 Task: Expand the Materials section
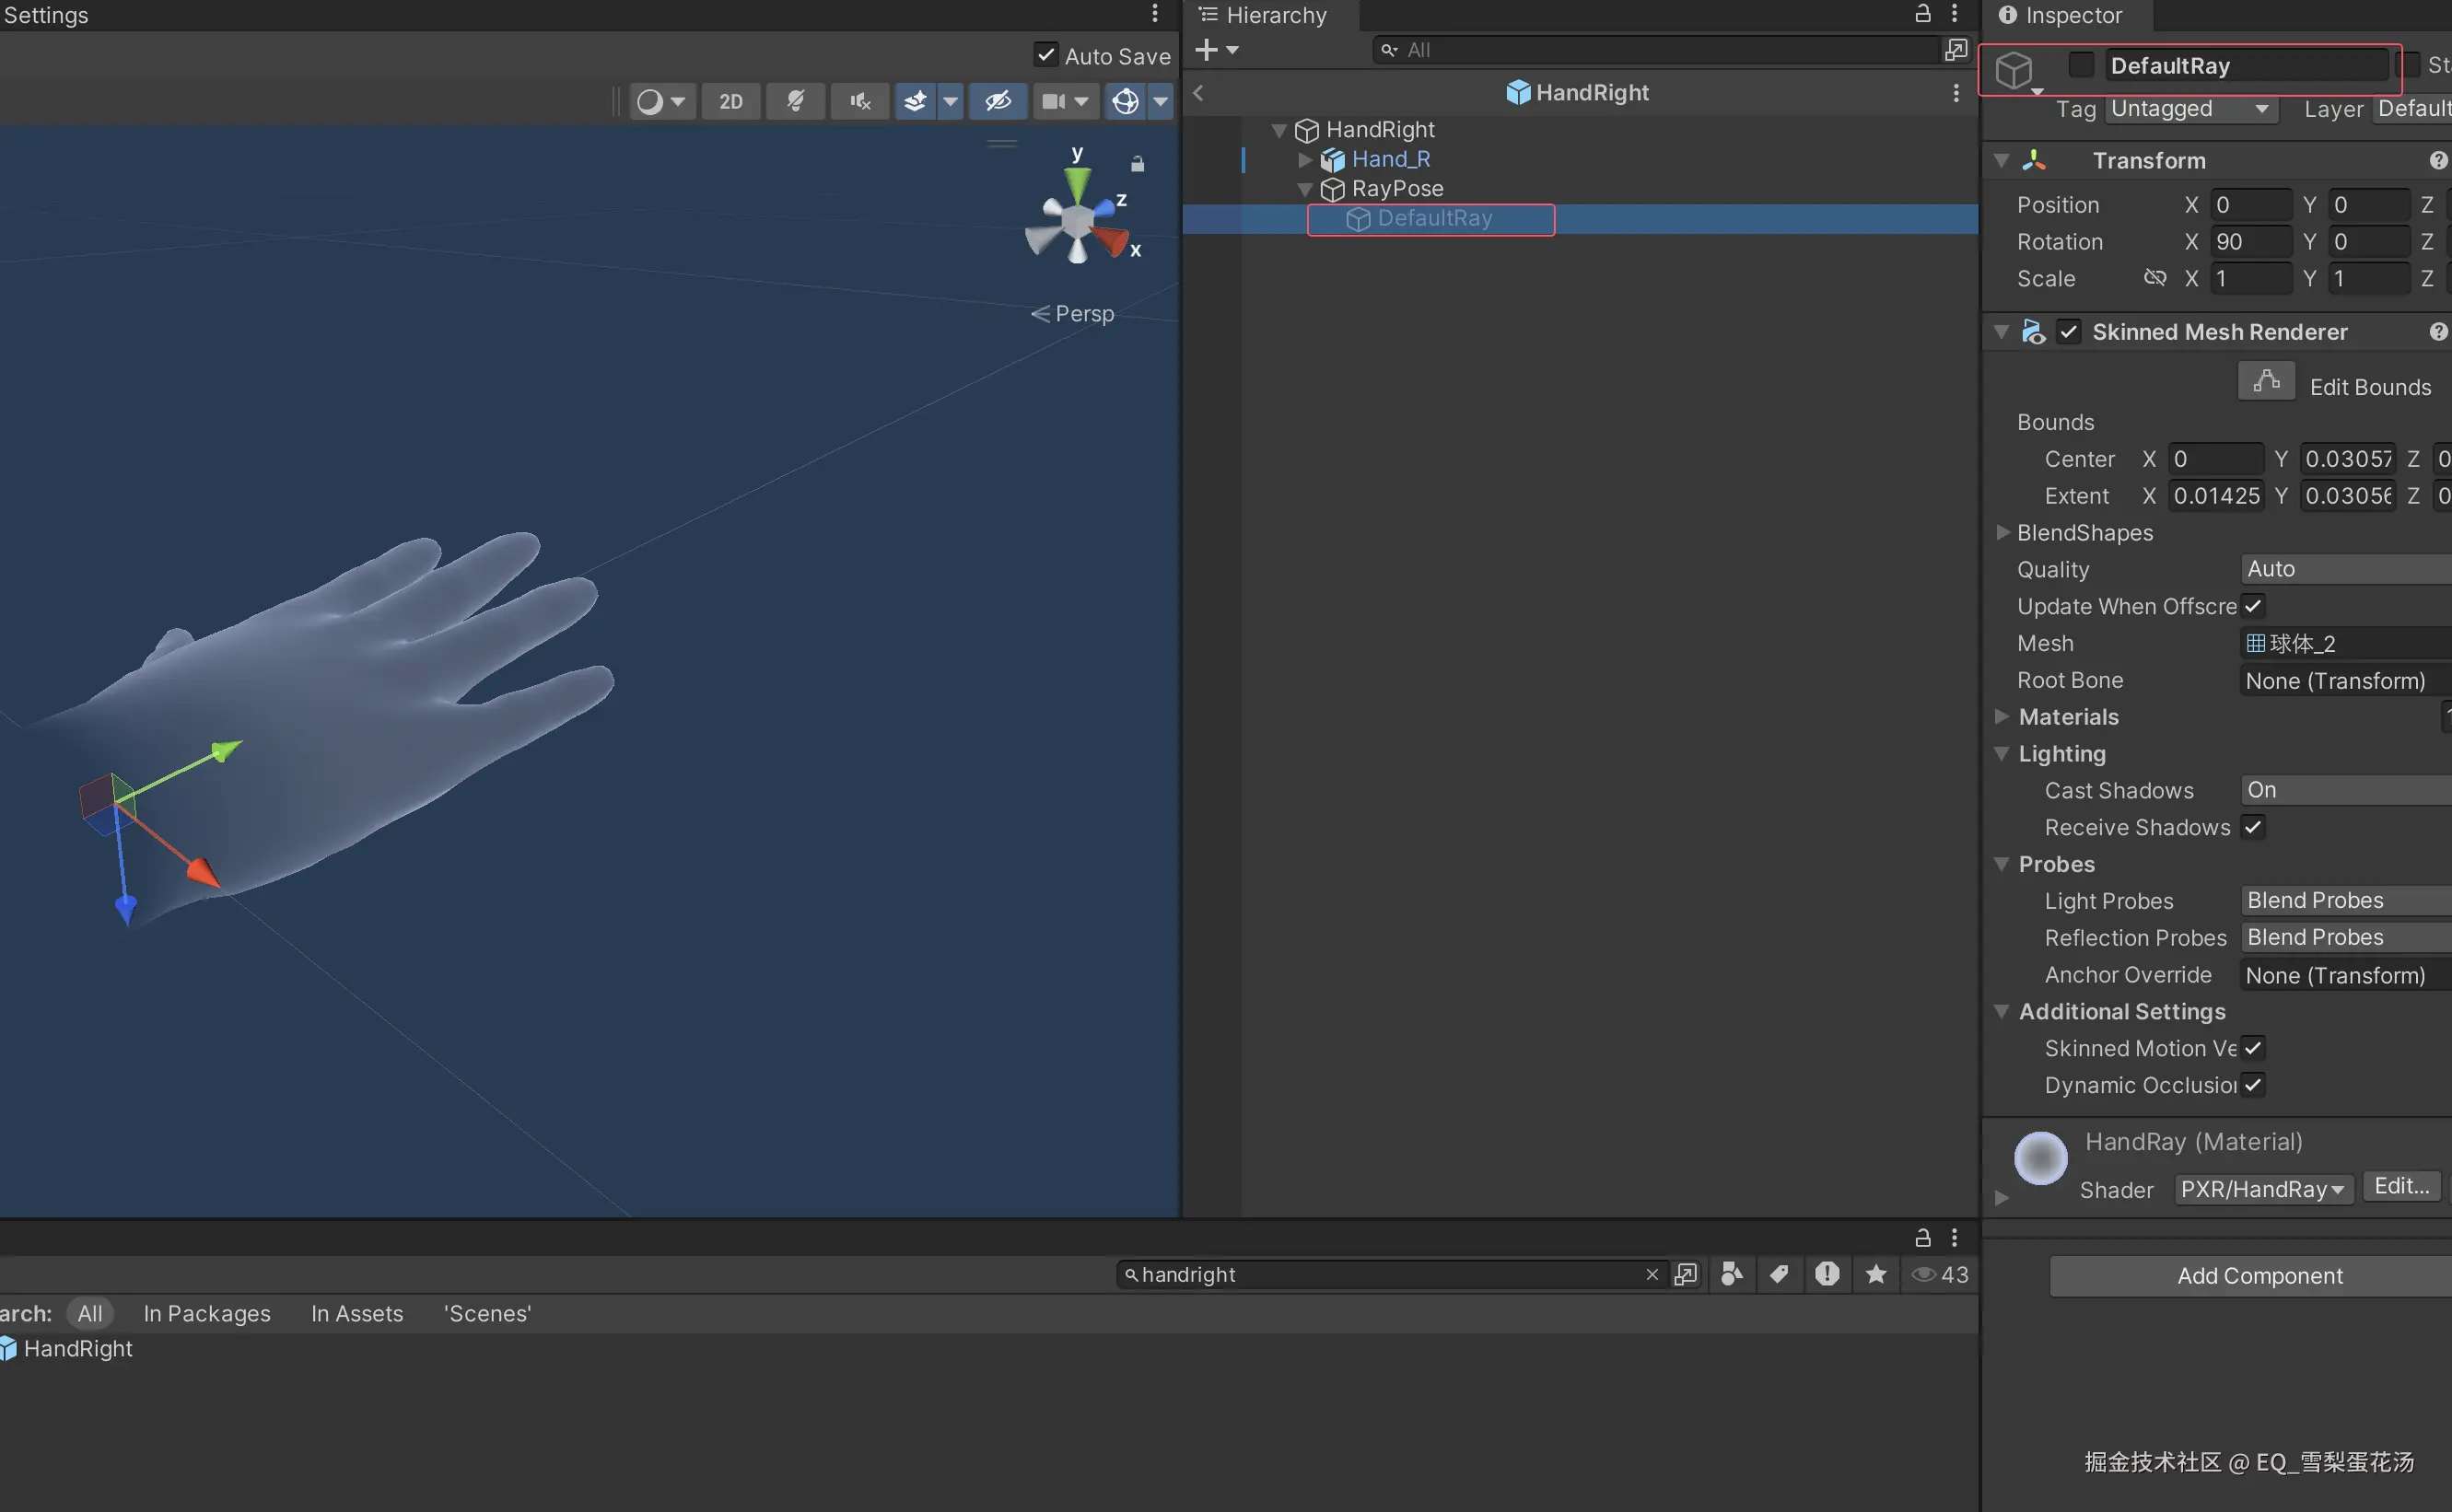point(2002,717)
